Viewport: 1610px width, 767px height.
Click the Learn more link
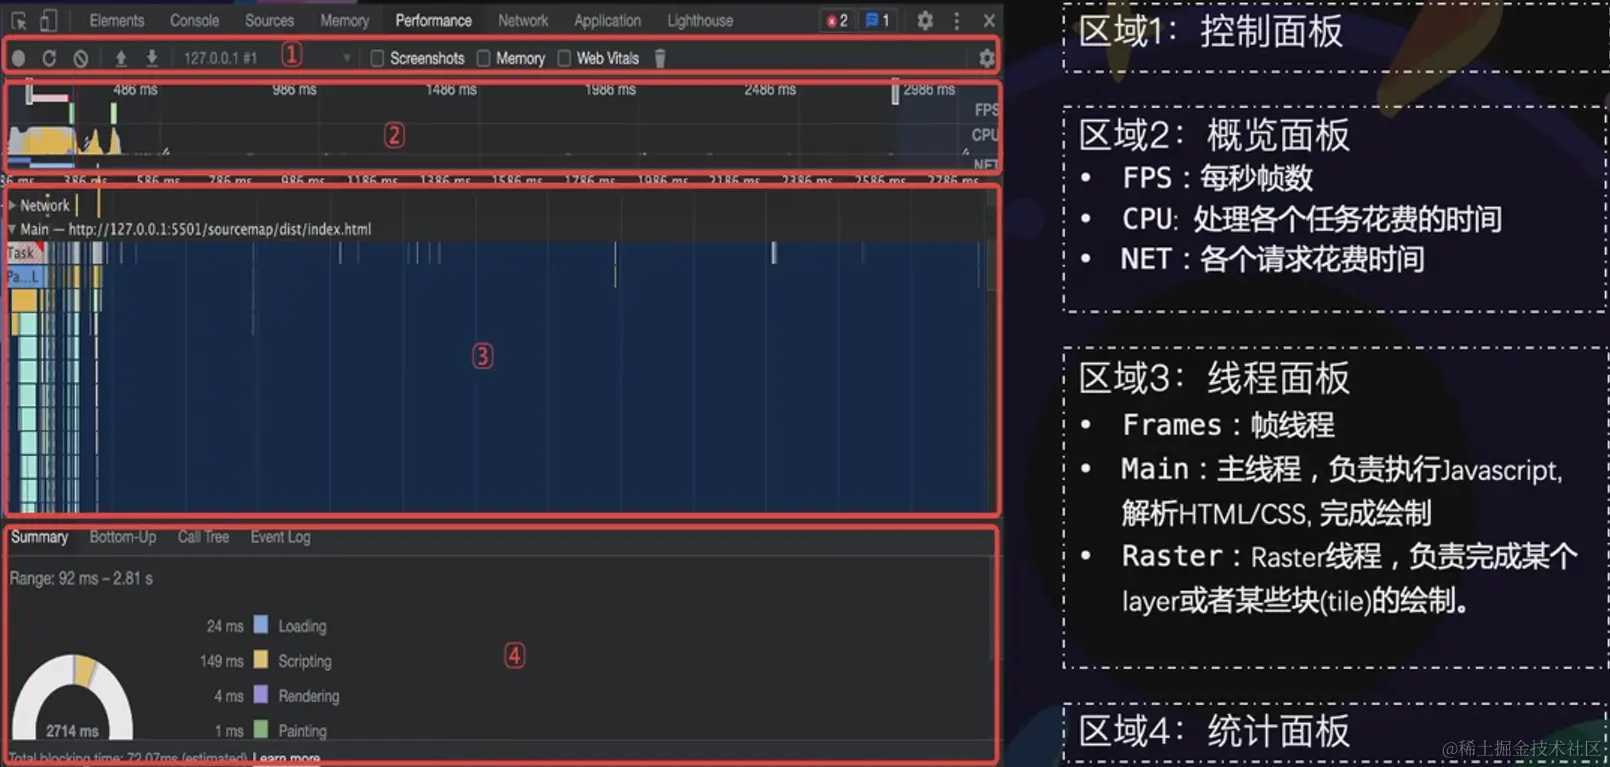coord(287,758)
